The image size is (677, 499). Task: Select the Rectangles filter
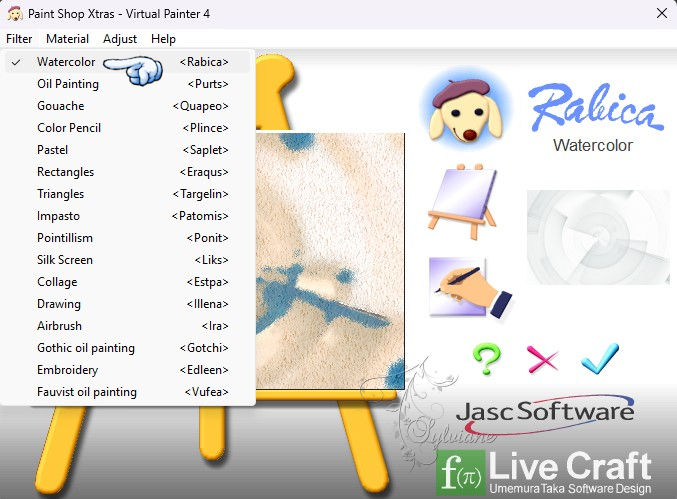[x=128, y=172]
